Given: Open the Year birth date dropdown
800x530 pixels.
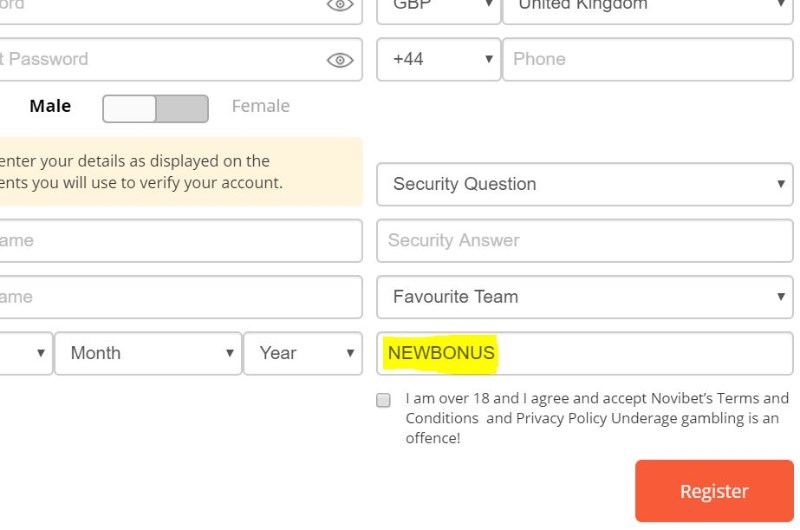Looking at the screenshot, I should click(x=303, y=353).
